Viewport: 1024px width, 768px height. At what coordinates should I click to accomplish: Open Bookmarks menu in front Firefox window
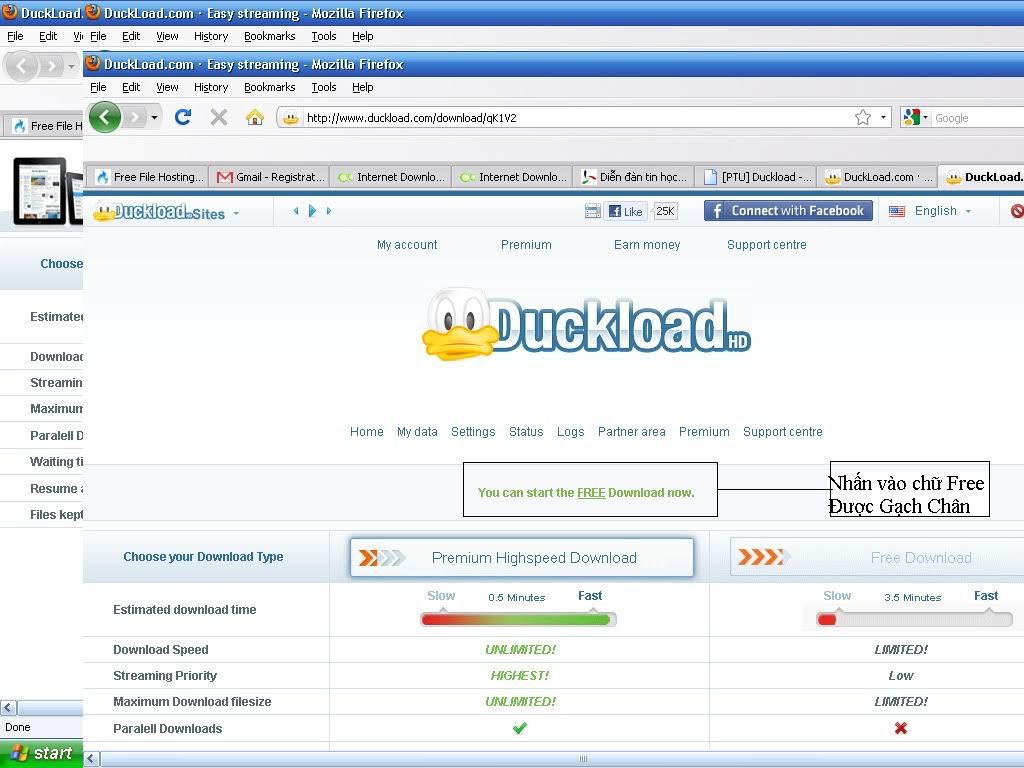click(x=270, y=87)
